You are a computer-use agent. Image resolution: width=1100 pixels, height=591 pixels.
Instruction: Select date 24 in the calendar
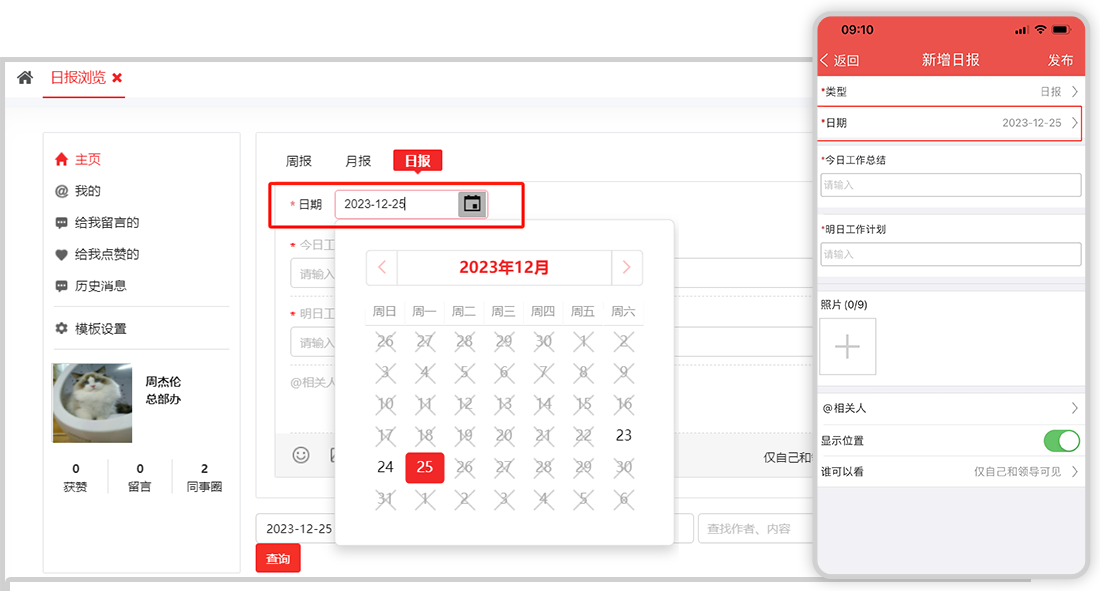(x=385, y=467)
